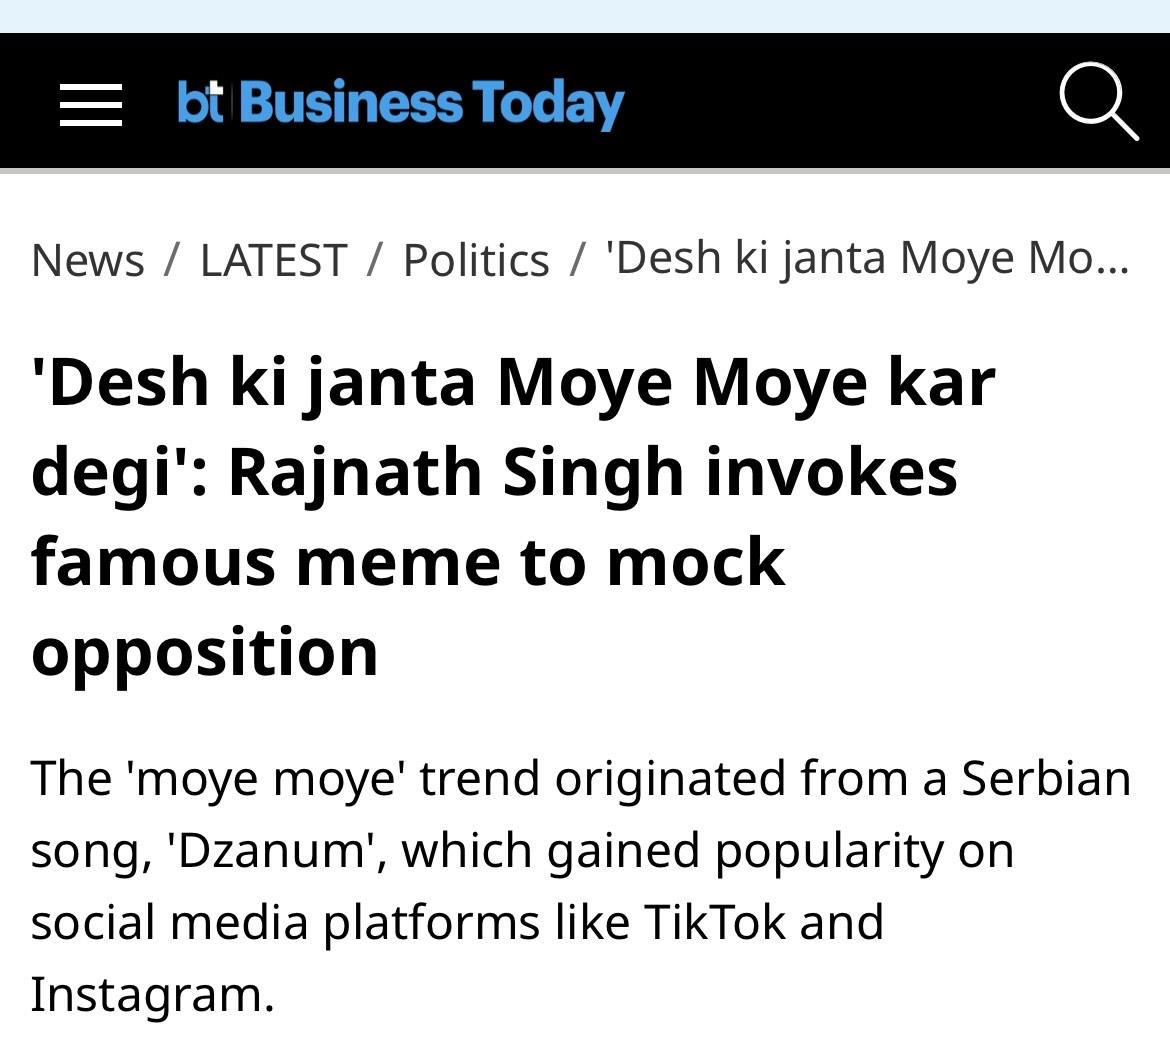Click the truncated article title breadcrumb
1170x1059 pixels.
click(867, 258)
